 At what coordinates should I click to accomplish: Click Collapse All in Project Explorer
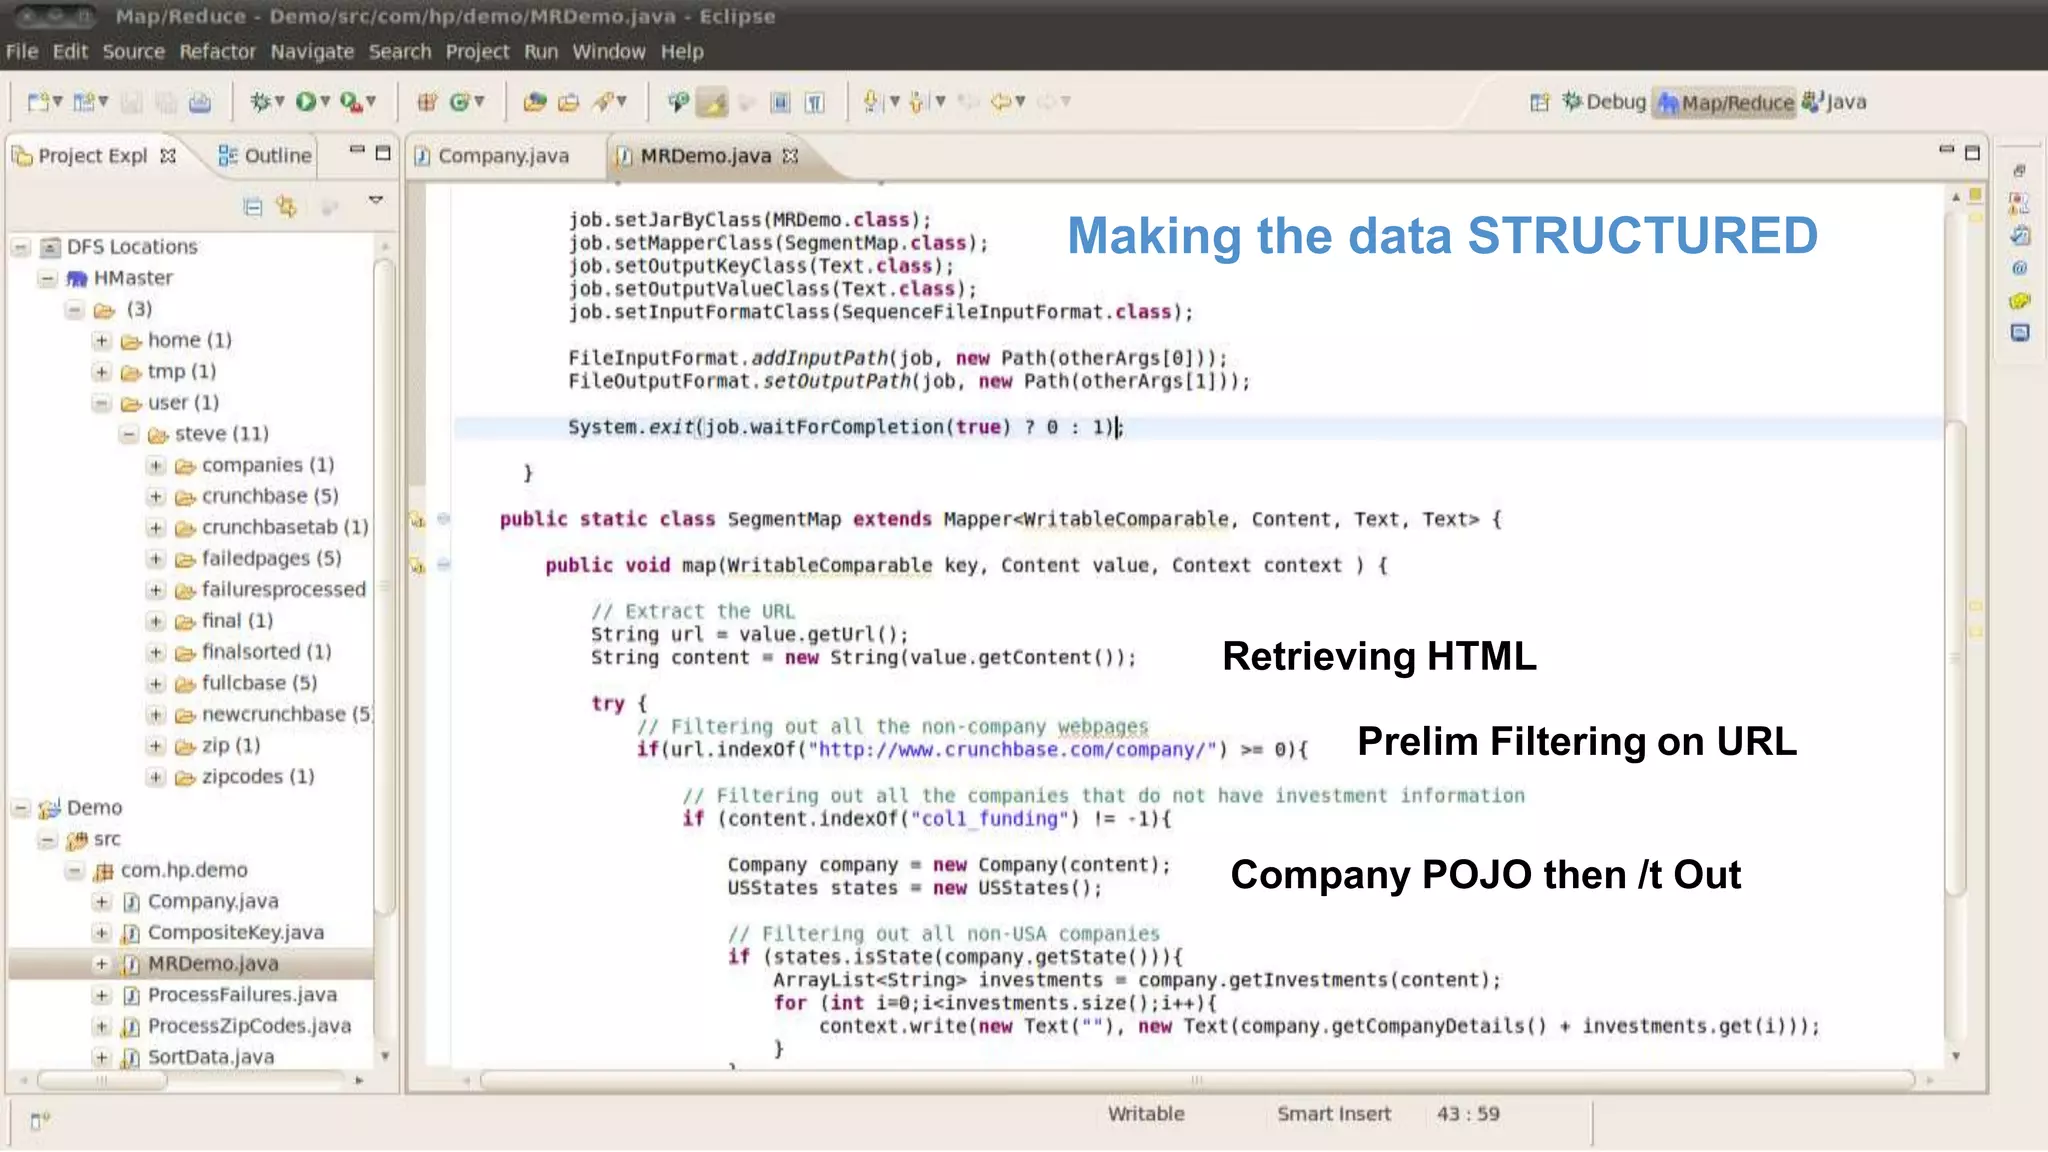[253, 207]
